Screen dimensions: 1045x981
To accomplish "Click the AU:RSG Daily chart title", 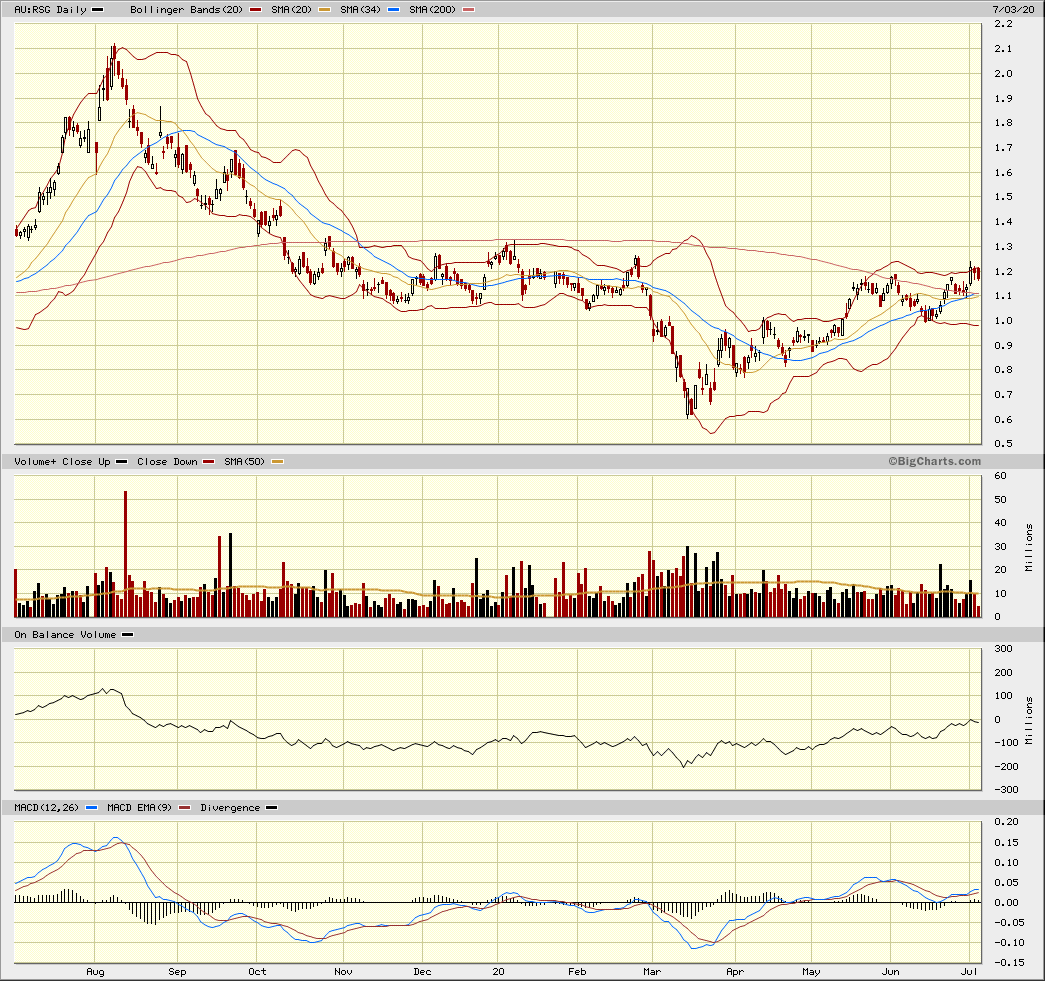I will 51,9.
